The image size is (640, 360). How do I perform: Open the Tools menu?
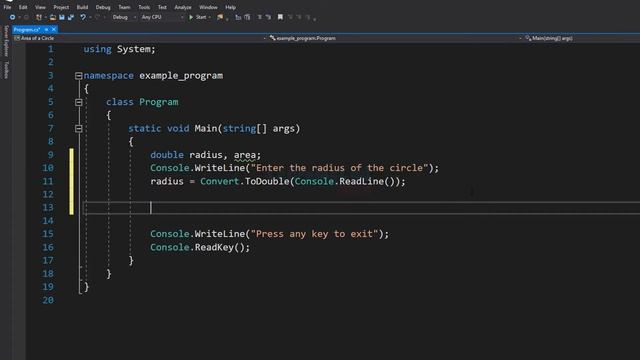point(144,7)
